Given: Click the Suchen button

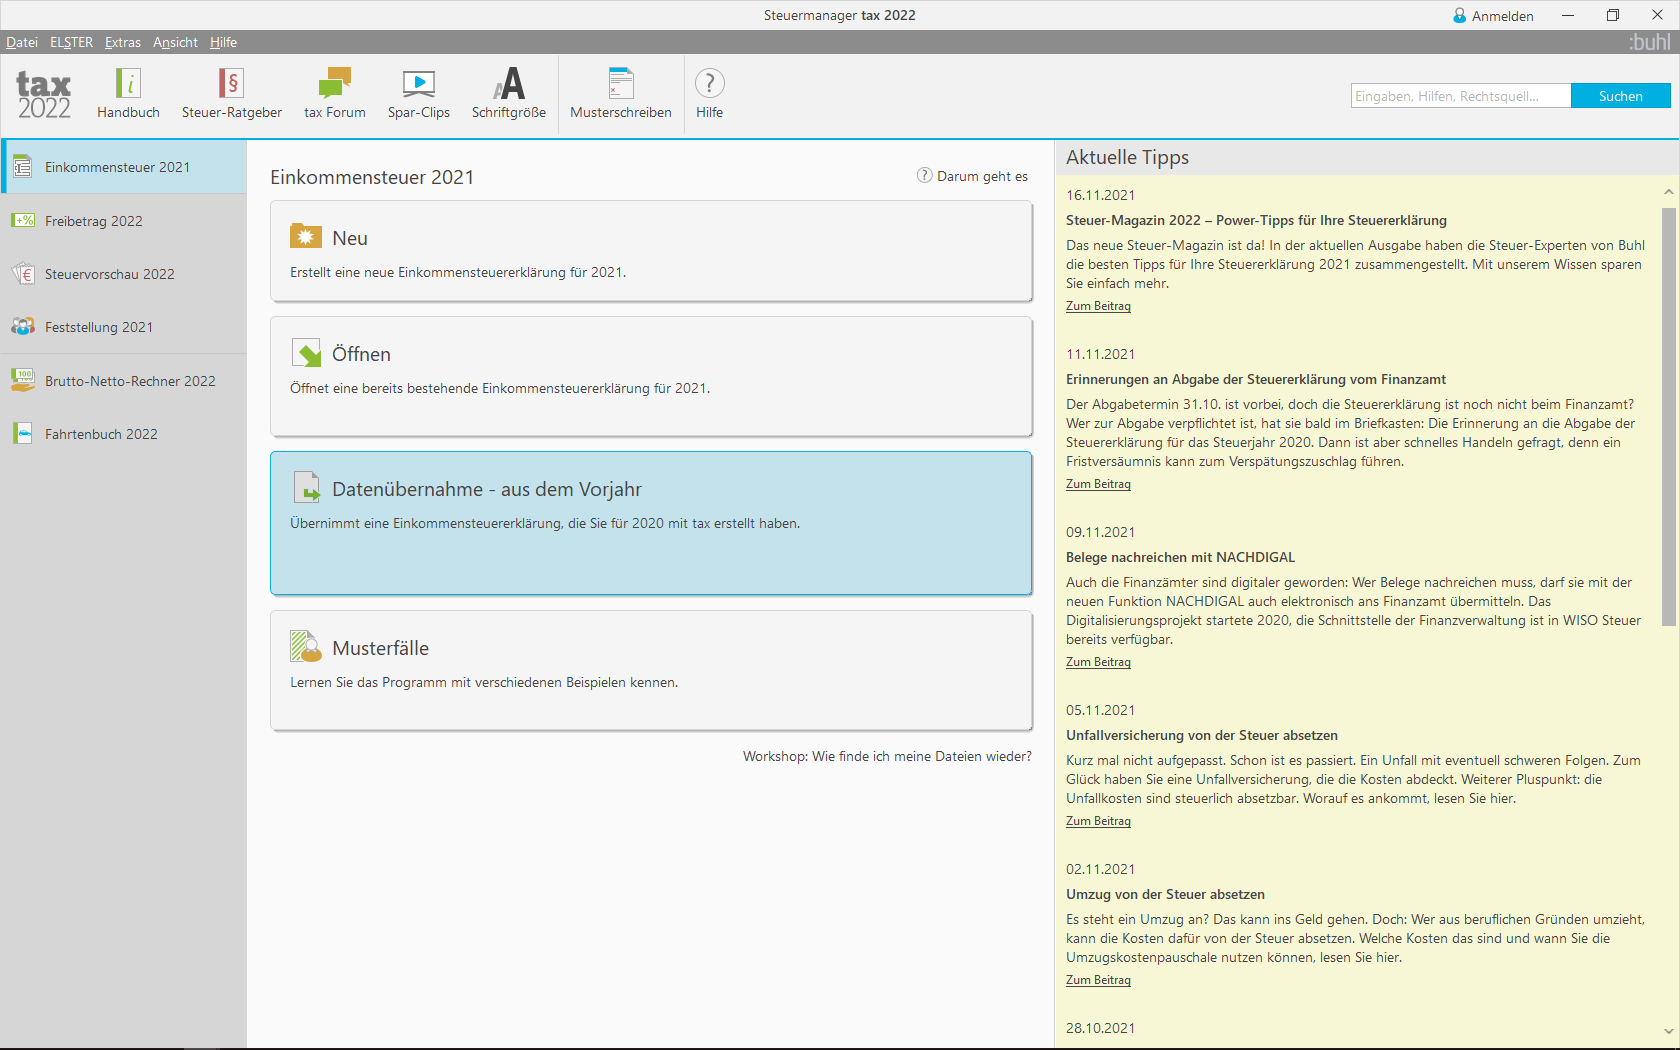Looking at the screenshot, I should point(1620,96).
